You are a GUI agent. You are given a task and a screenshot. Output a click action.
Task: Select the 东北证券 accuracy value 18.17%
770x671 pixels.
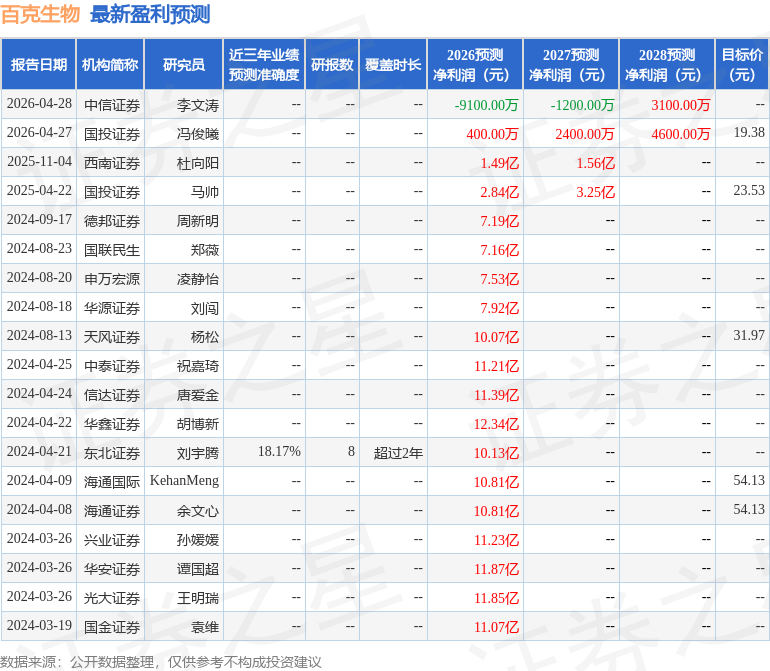pos(279,452)
